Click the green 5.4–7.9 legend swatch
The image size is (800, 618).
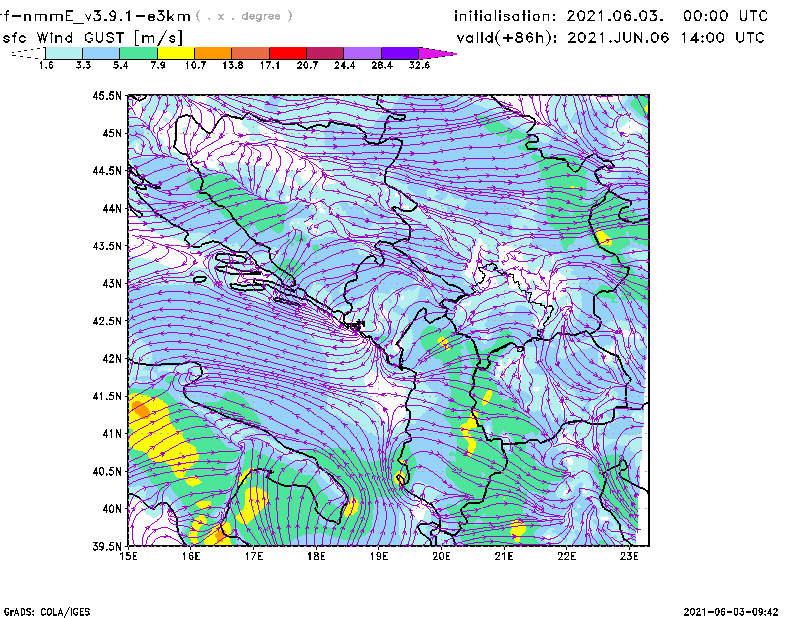pos(139,53)
